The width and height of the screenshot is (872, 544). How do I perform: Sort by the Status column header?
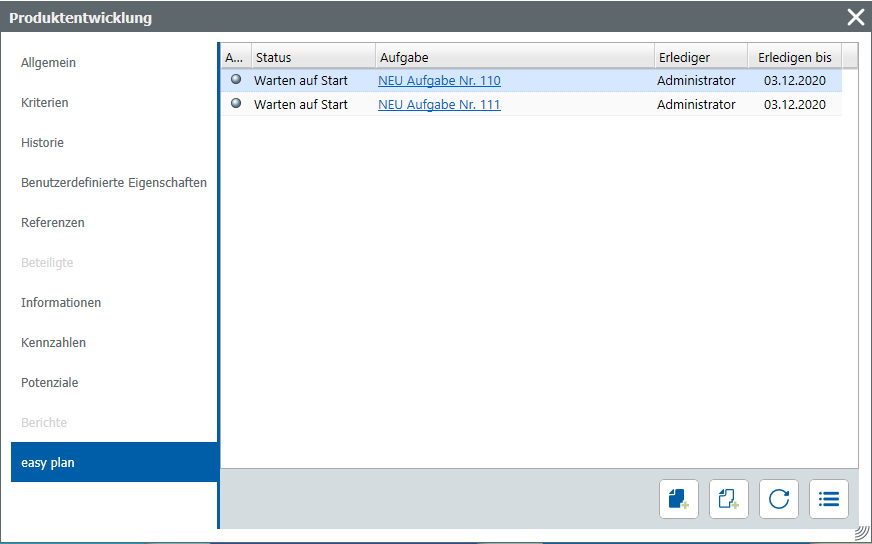click(312, 57)
